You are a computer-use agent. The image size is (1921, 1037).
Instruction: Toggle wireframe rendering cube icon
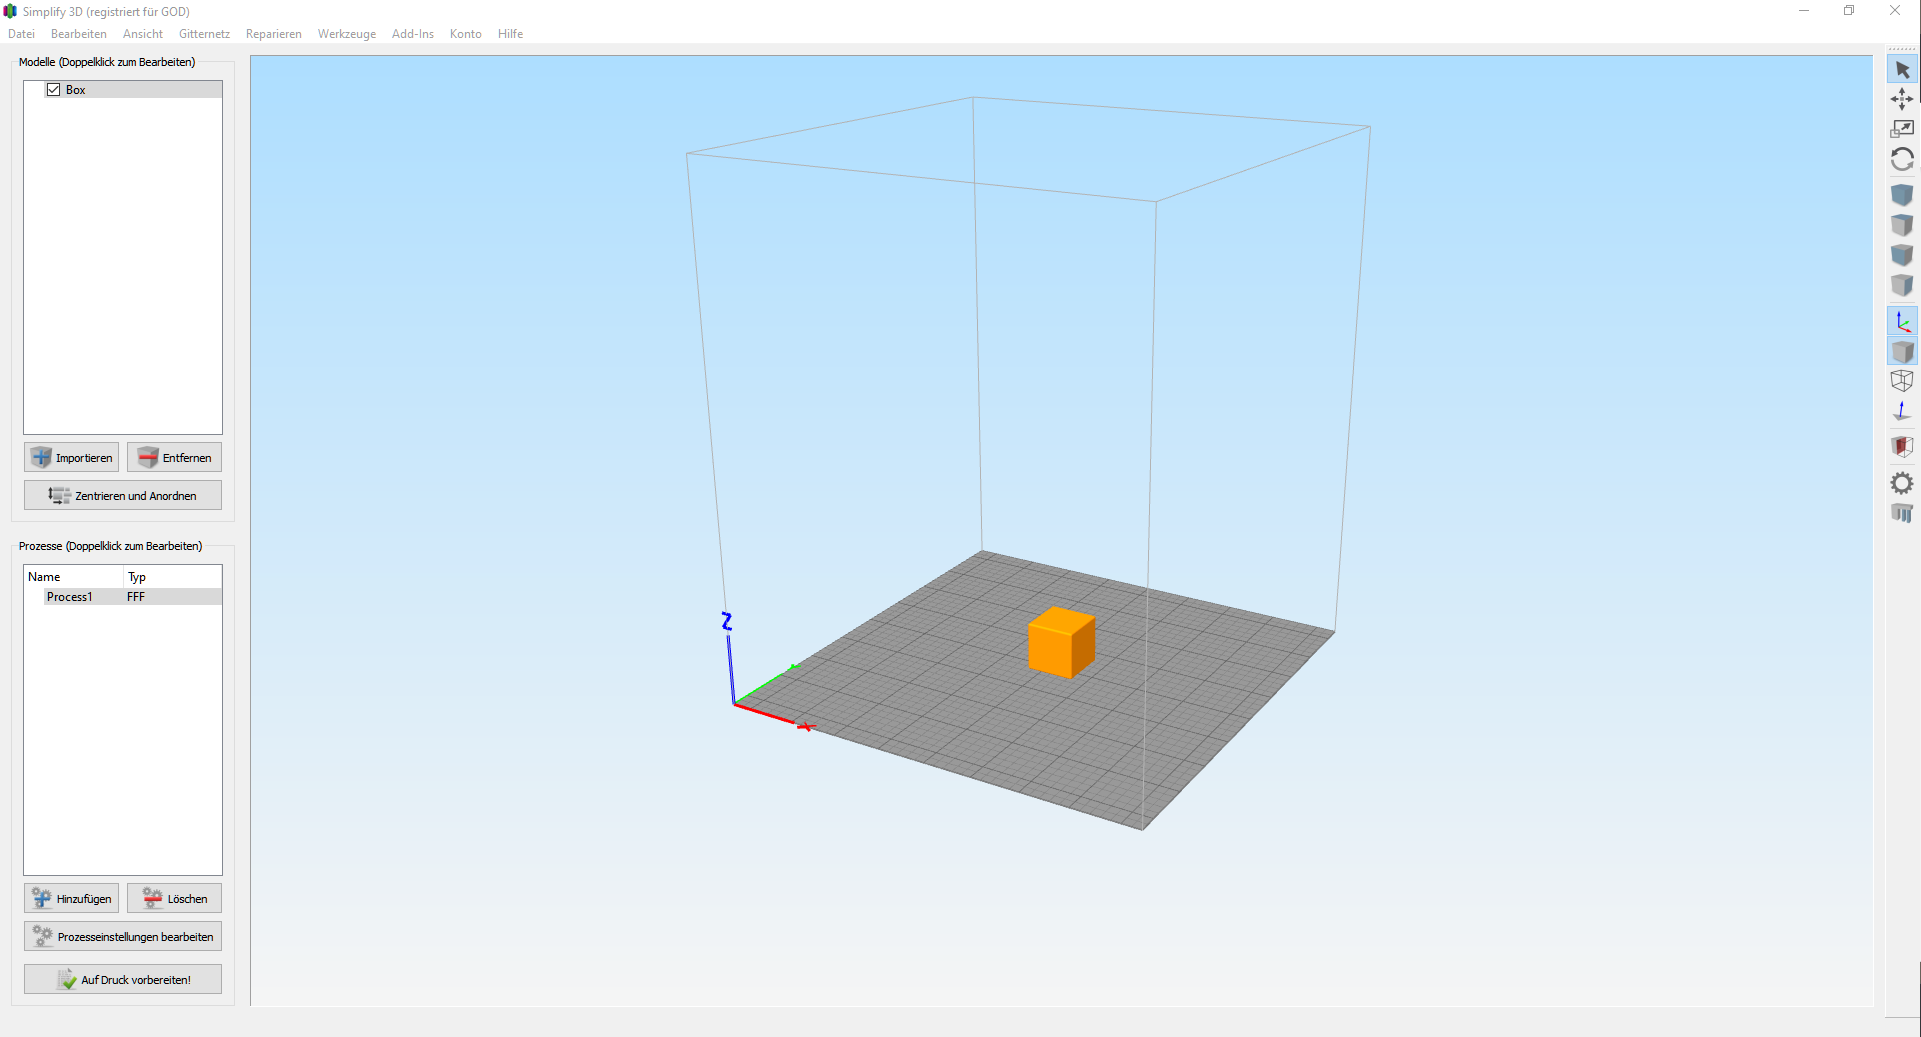(1902, 381)
